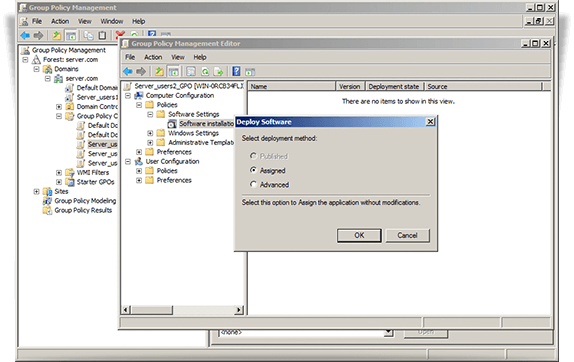Expand the Windows Settings node
The height and width of the screenshot is (362, 574).
(x=150, y=133)
